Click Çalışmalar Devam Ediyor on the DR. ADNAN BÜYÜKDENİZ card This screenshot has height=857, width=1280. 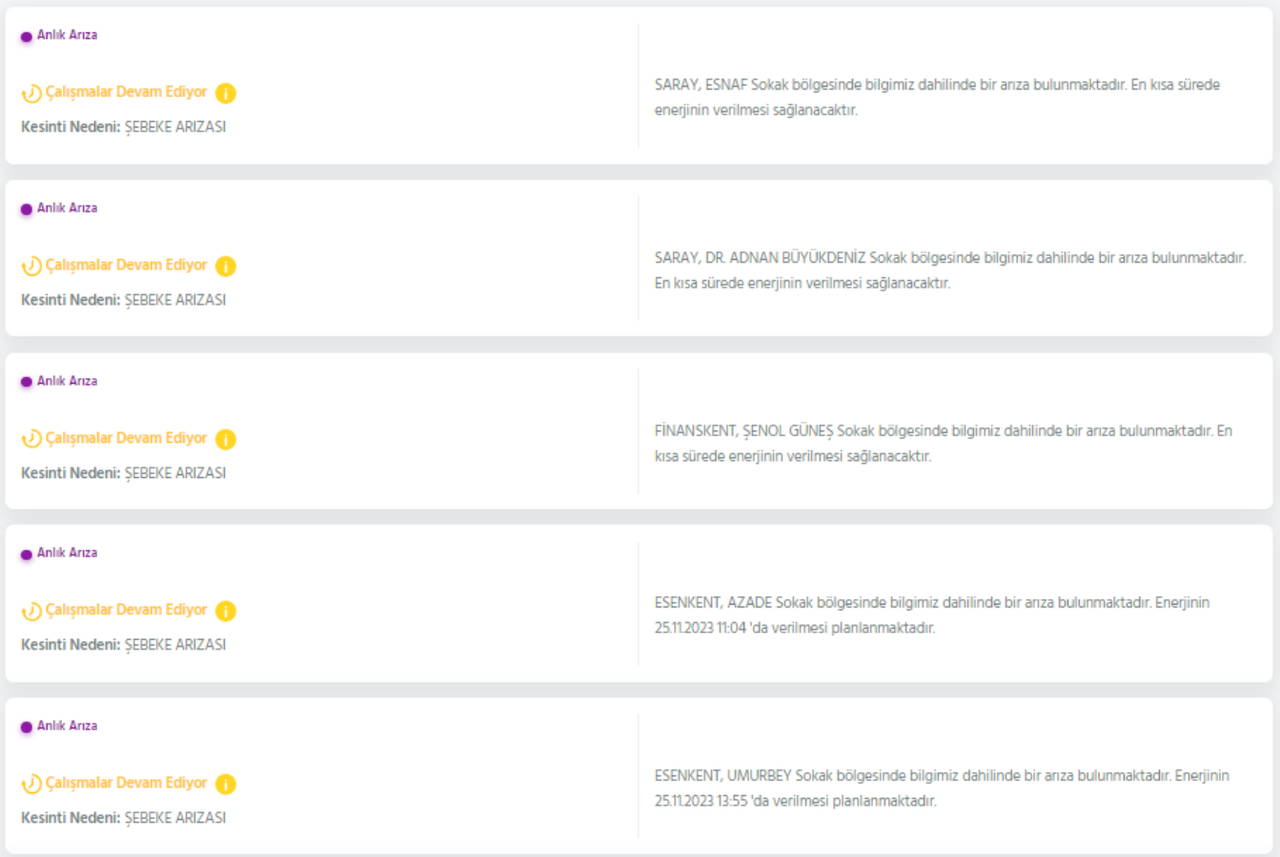point(126,265)
